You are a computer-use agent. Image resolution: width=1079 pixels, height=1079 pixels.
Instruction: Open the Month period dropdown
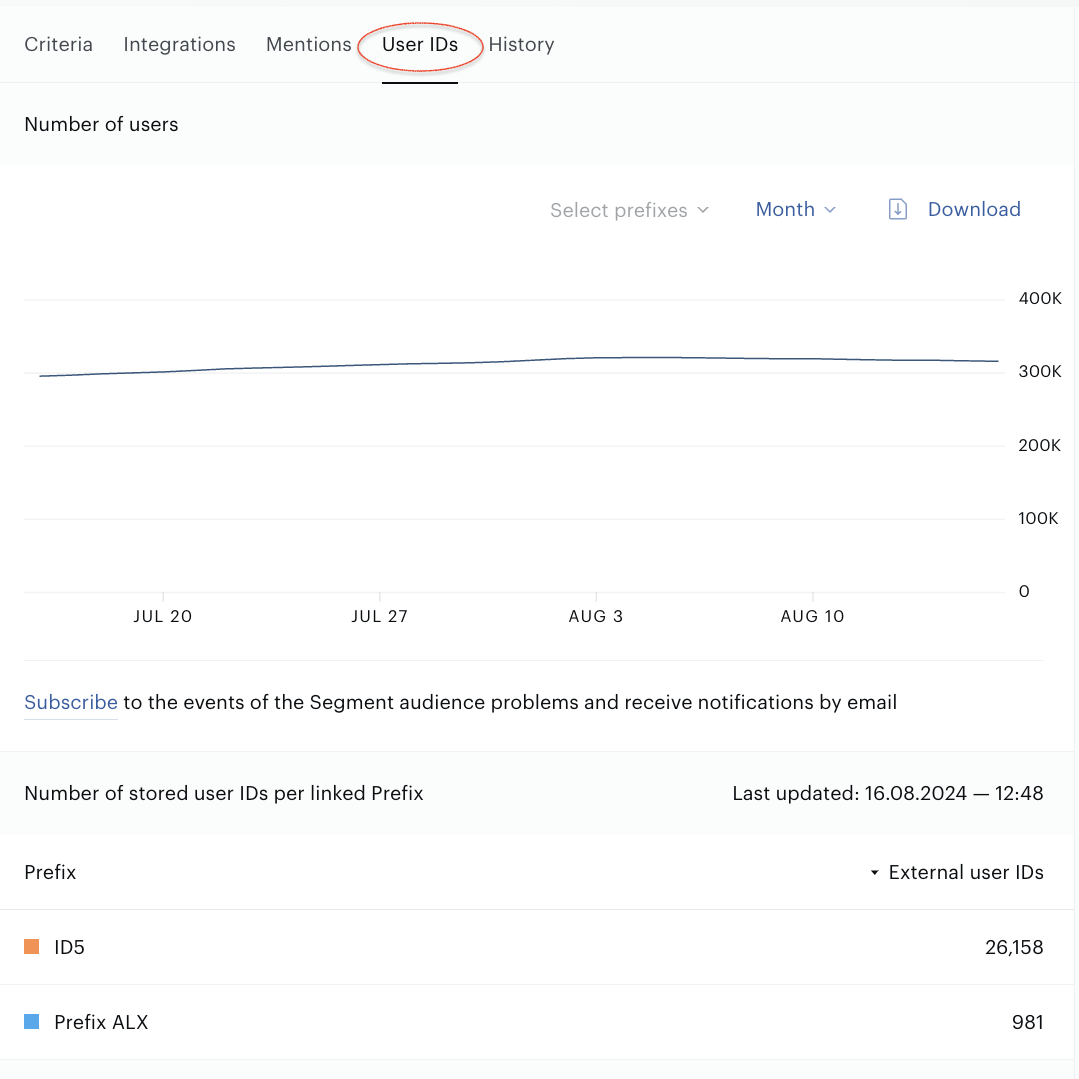[795, 209]
